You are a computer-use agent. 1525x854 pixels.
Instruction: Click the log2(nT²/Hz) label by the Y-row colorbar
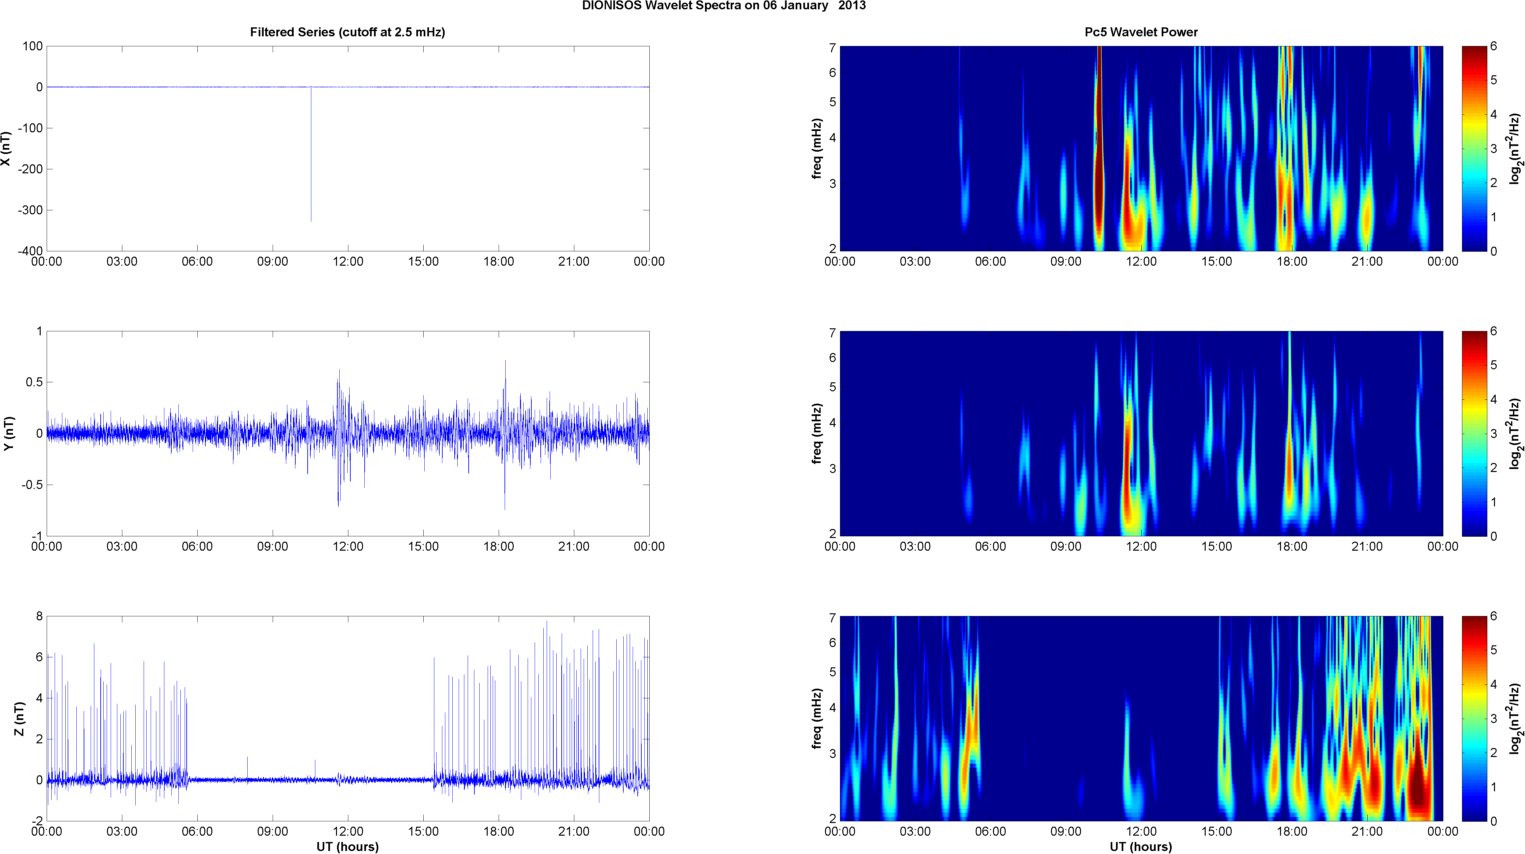(1514, 434)
